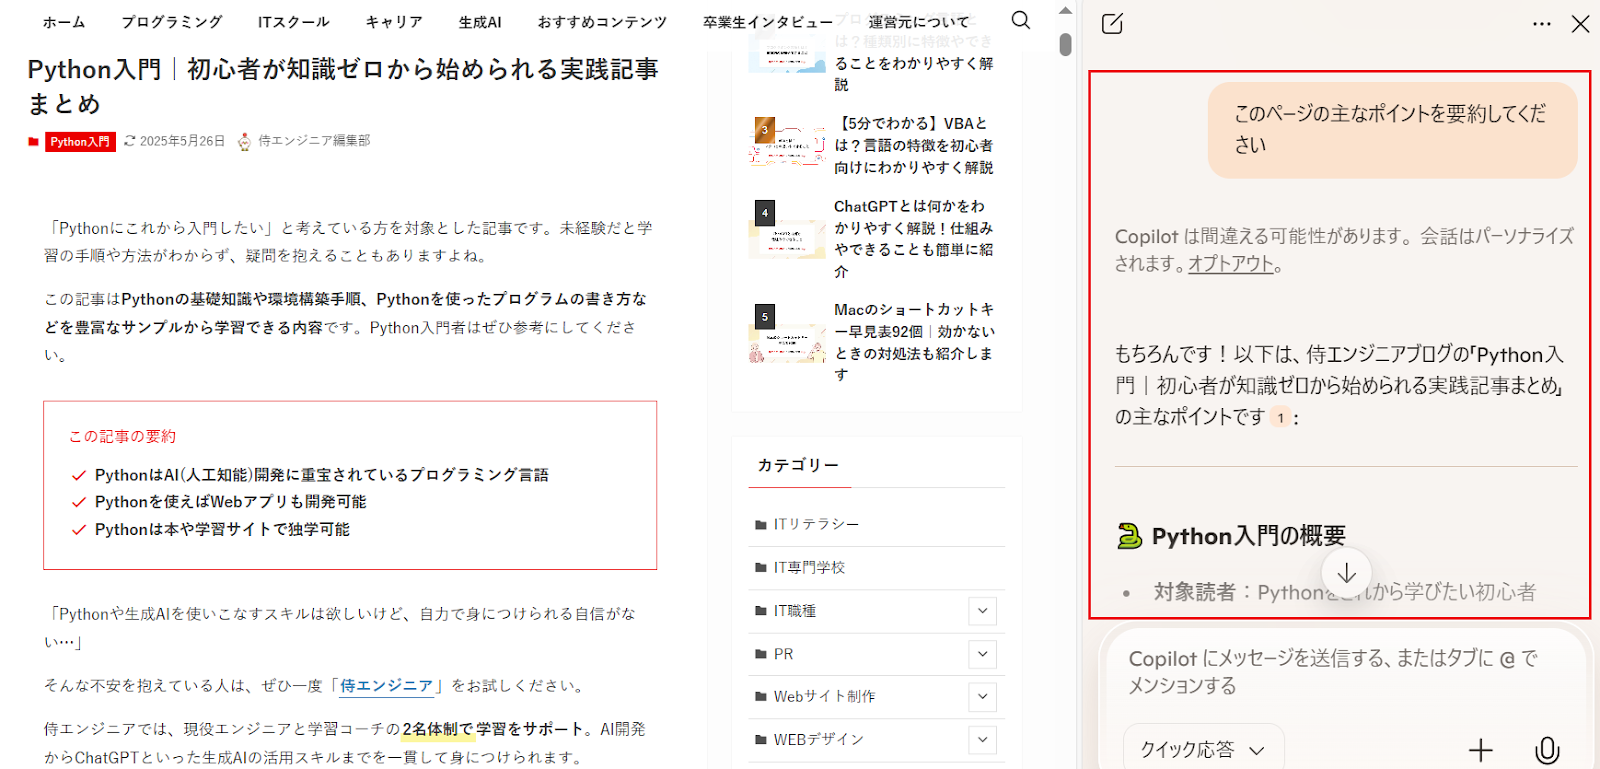Click the 侍エンジニア編集部 author link
Viewport: 1600px width, 769px height.
tap(314, 141)
